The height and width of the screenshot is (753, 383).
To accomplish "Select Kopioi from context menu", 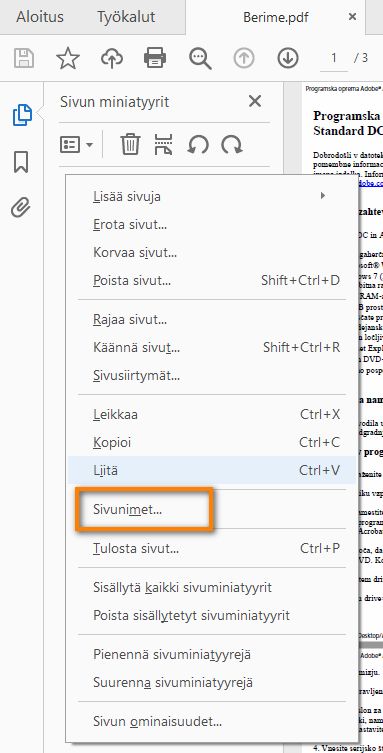I will click(212, 442).
